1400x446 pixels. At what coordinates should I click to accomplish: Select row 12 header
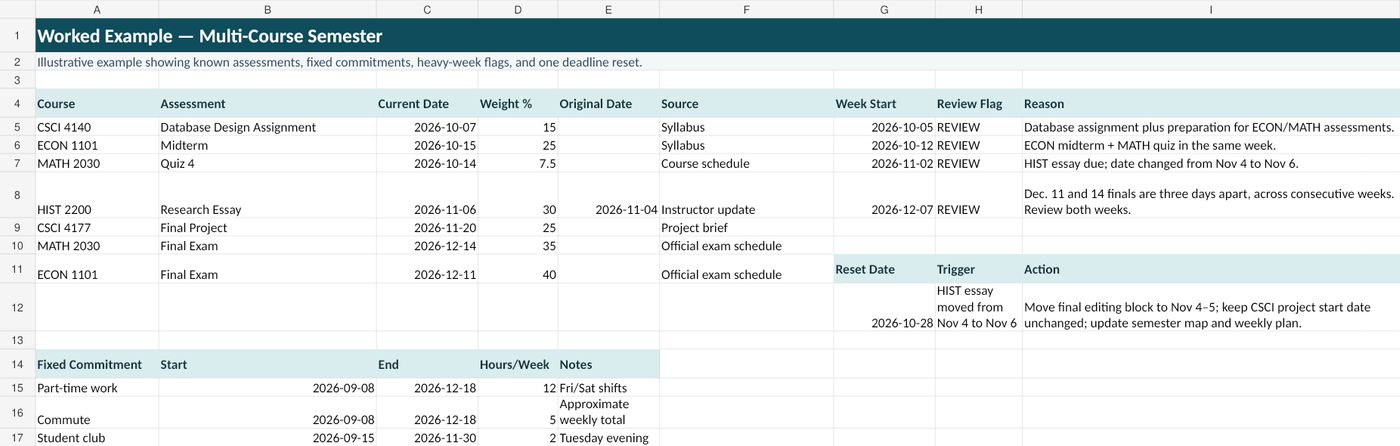[17, 307]
